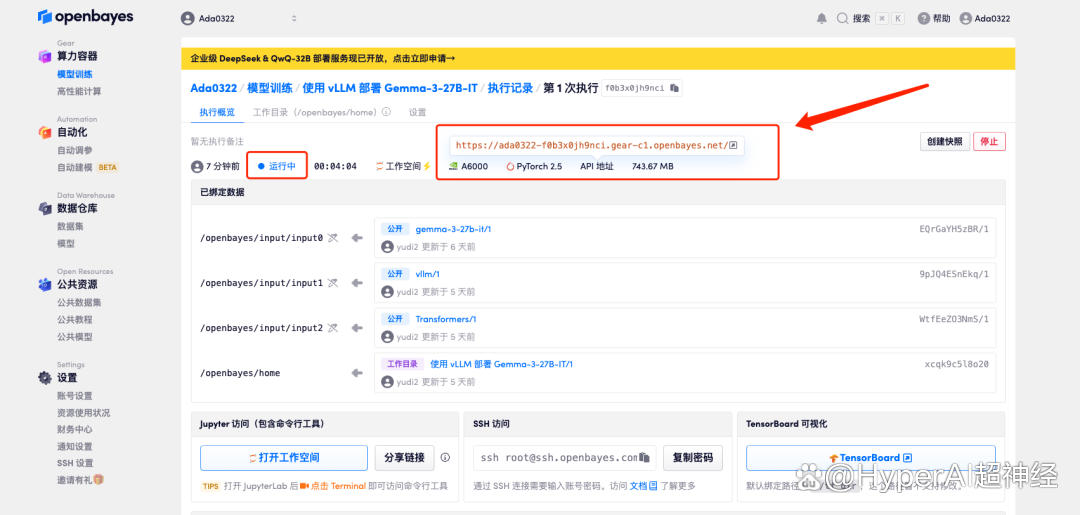Click the 算力容器 cube icon

coord(45,56)
